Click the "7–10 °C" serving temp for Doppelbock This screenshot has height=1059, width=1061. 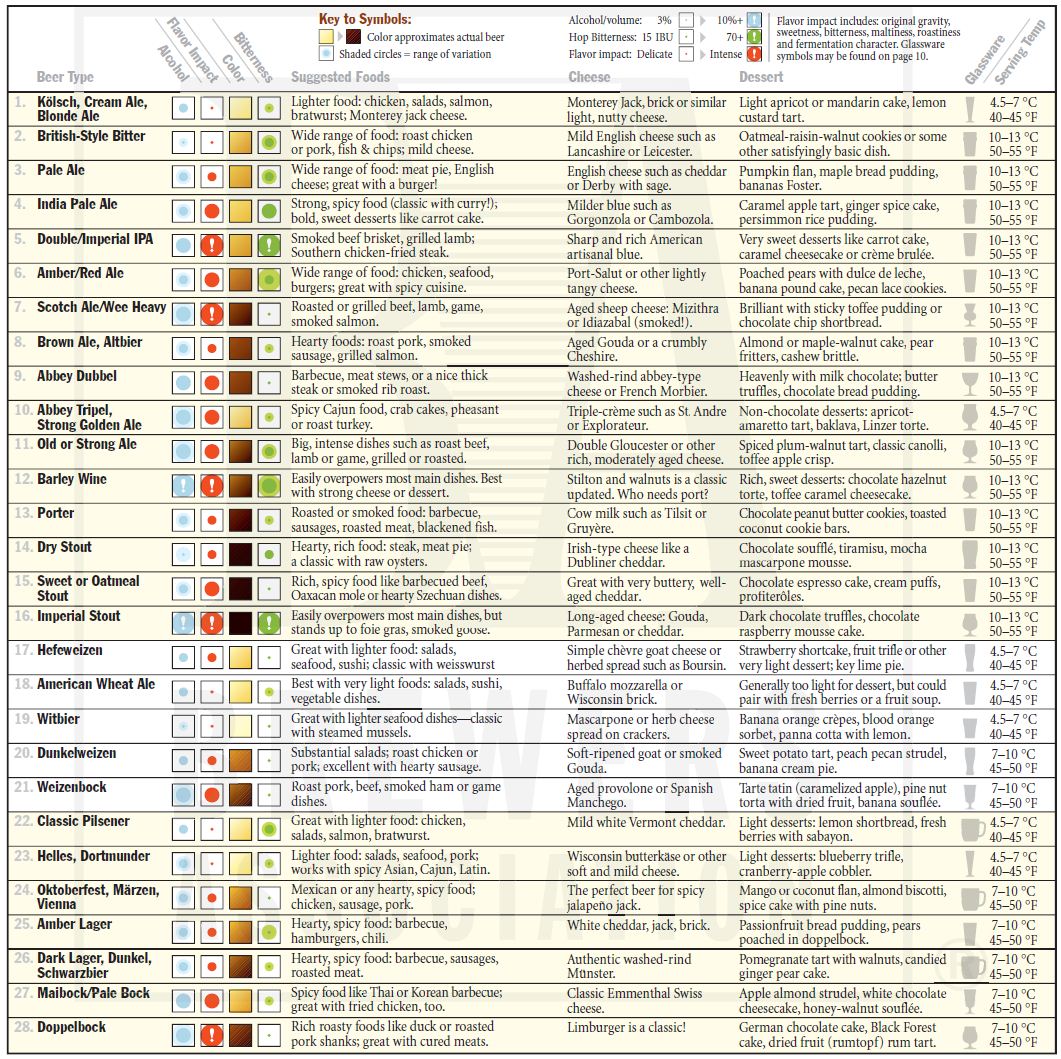coord(1013,1027)
